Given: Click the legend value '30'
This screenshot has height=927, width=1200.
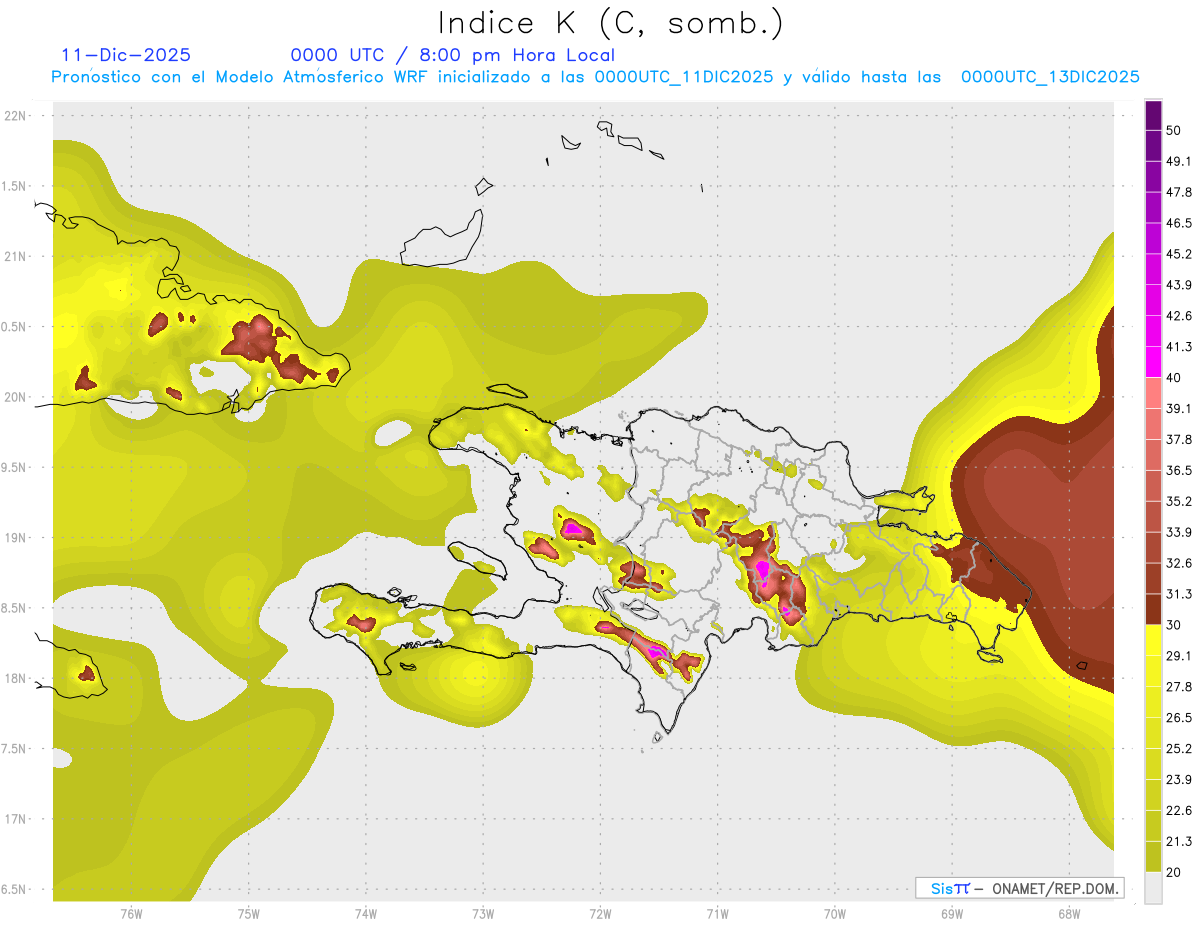Looking at the screenshot, I should (x=1173, y=625).
